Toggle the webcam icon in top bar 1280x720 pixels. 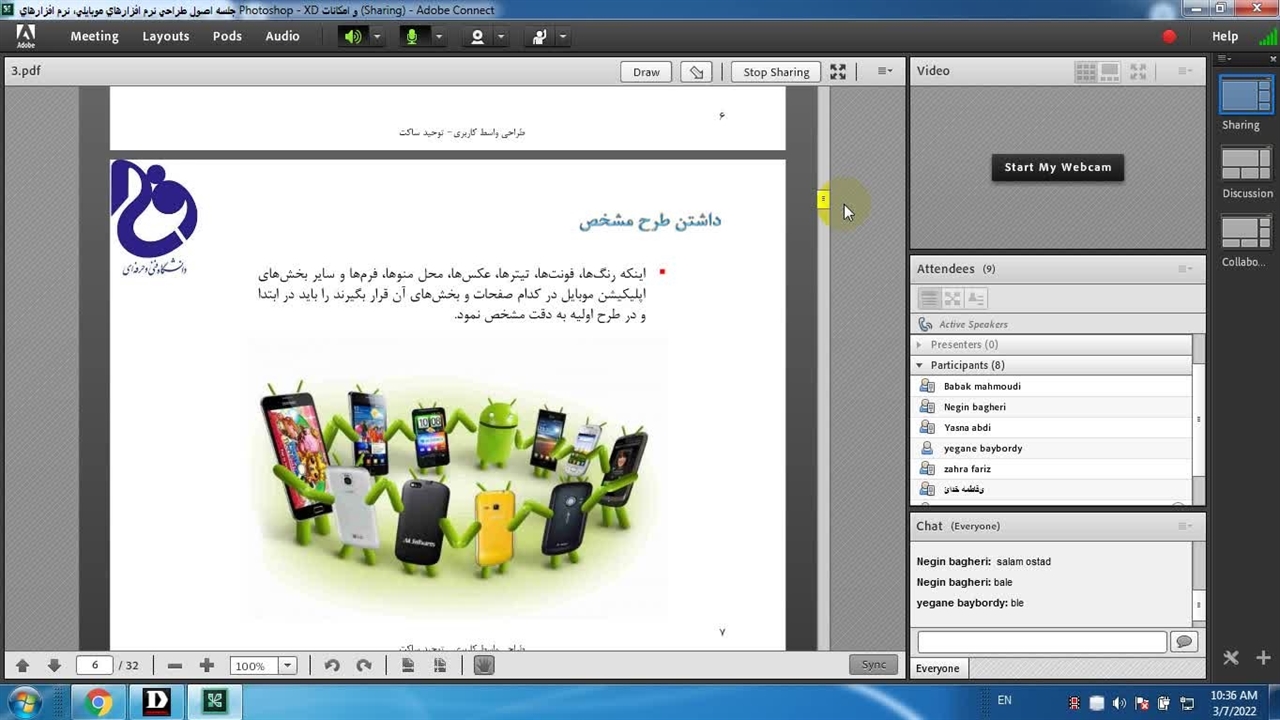(x=477, y=37)
